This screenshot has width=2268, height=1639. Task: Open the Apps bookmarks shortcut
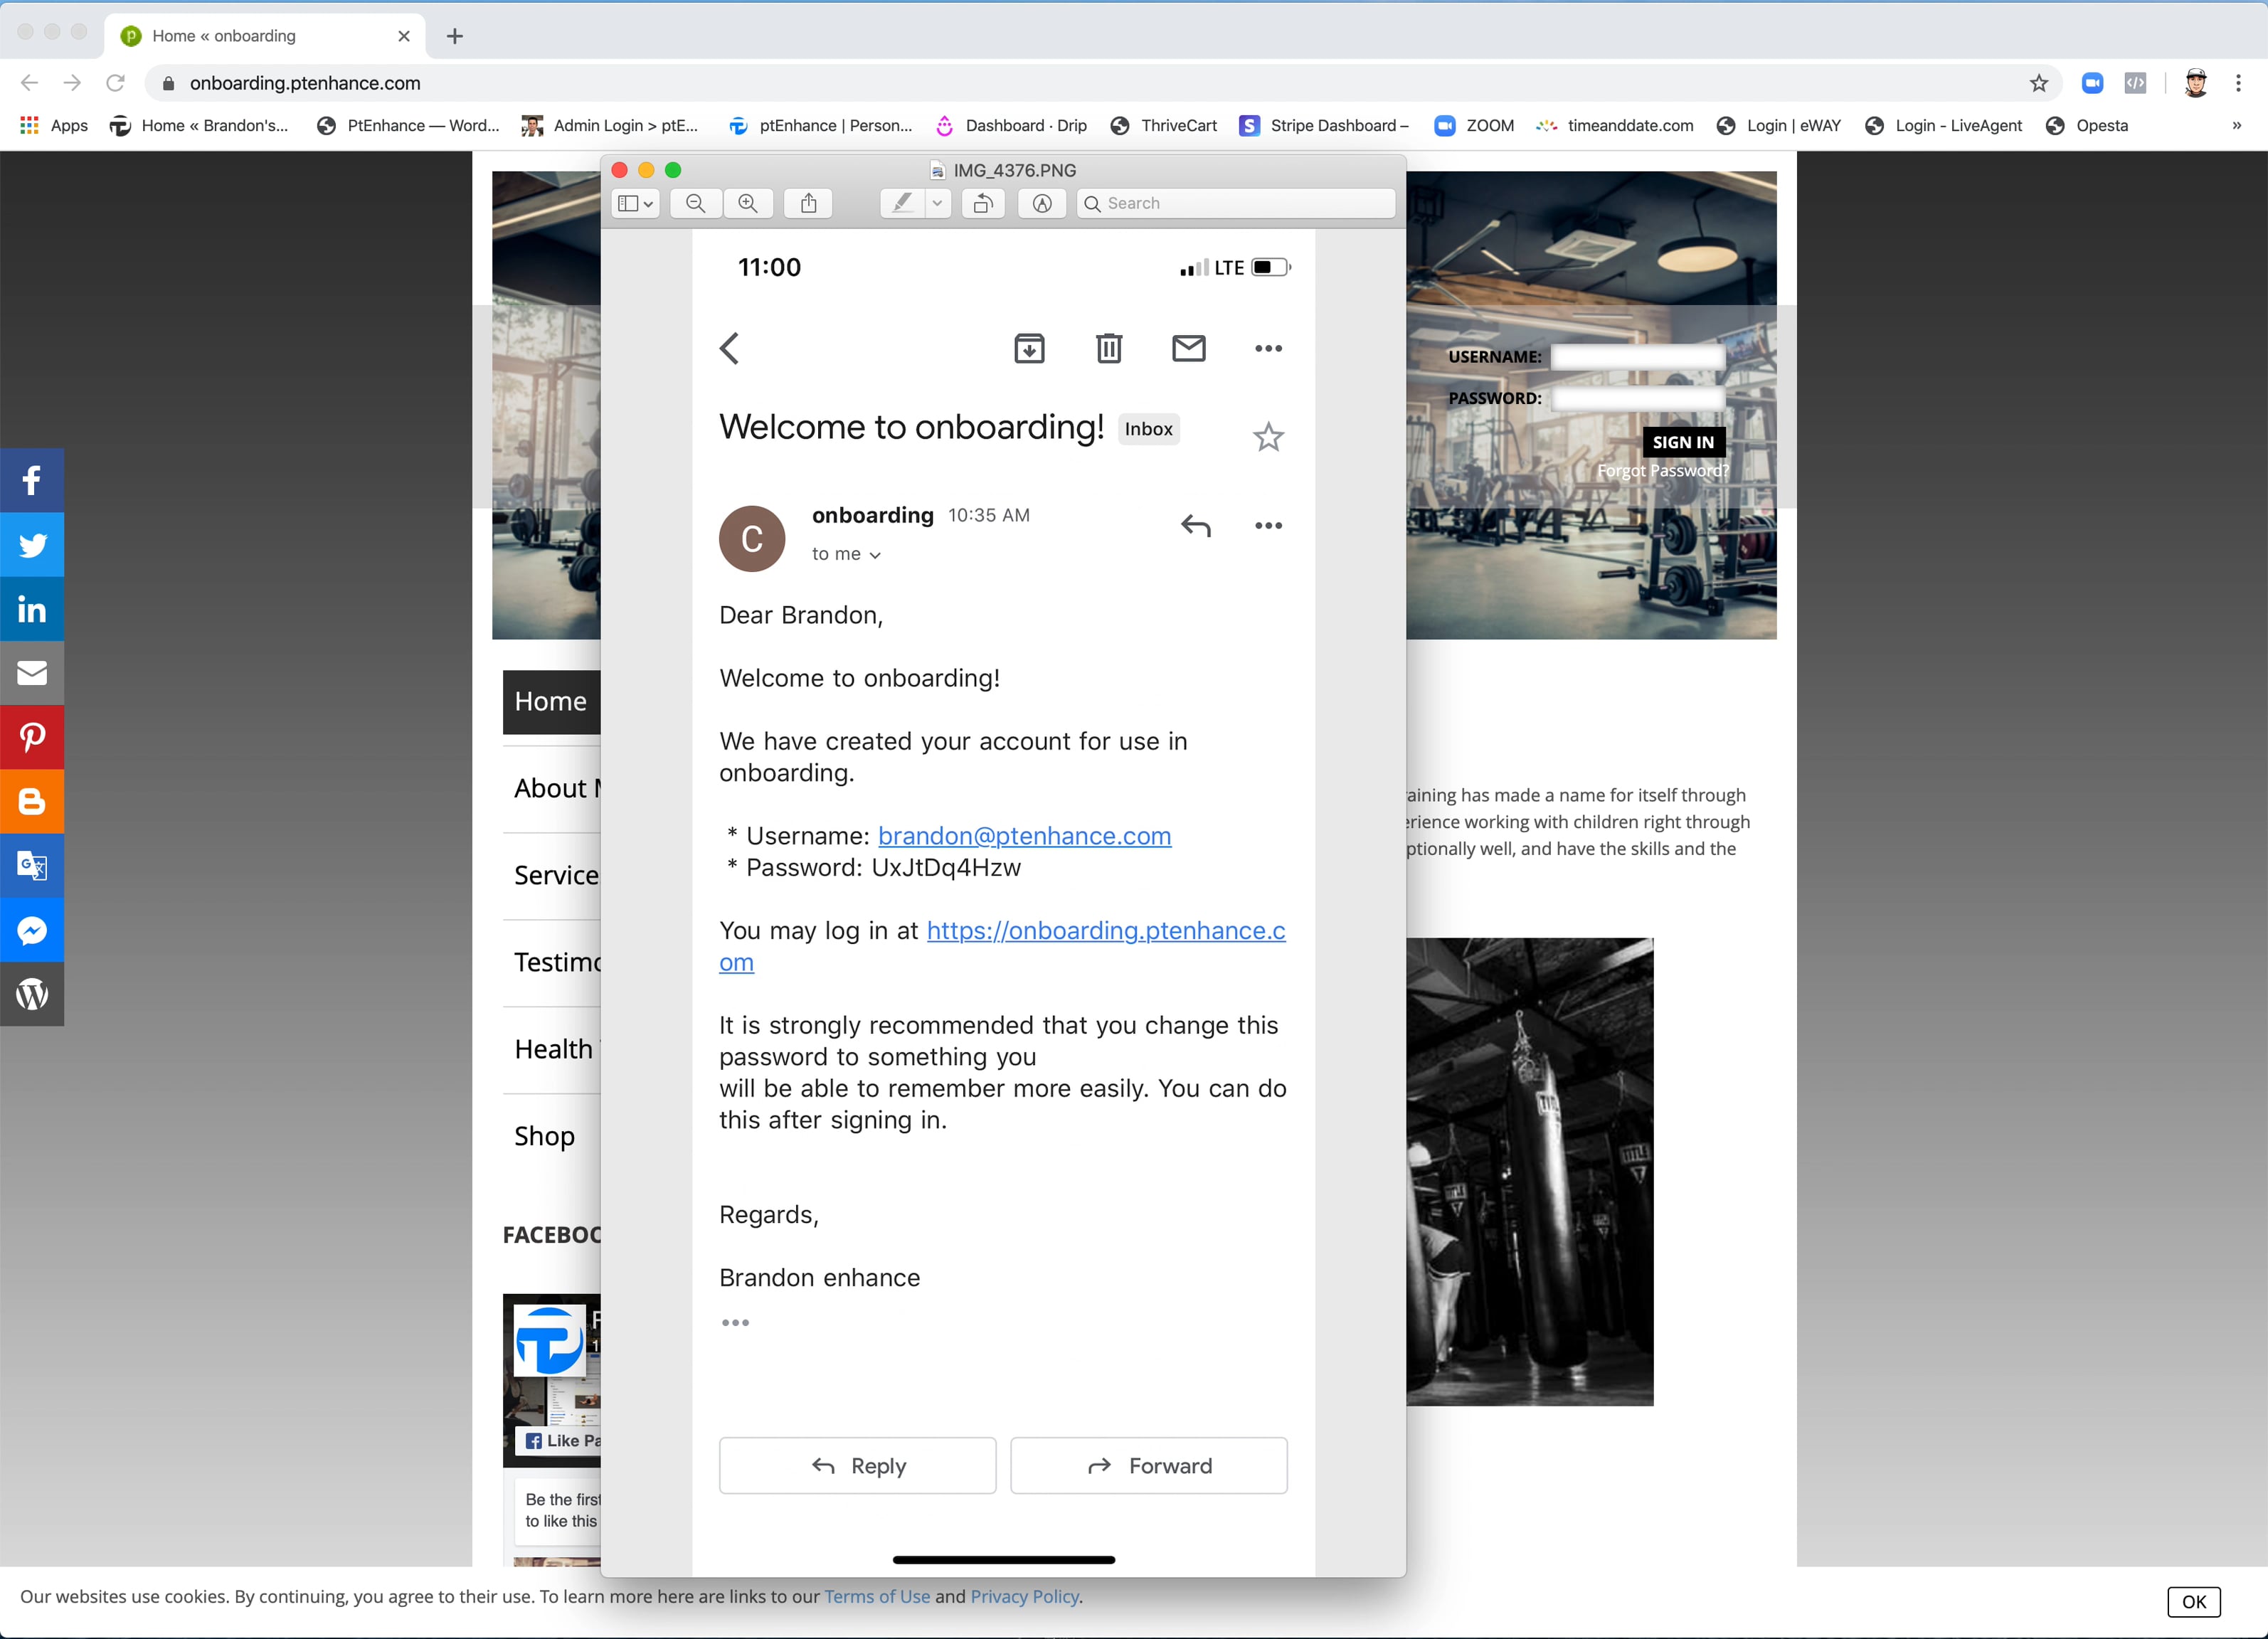click(54, 125)
